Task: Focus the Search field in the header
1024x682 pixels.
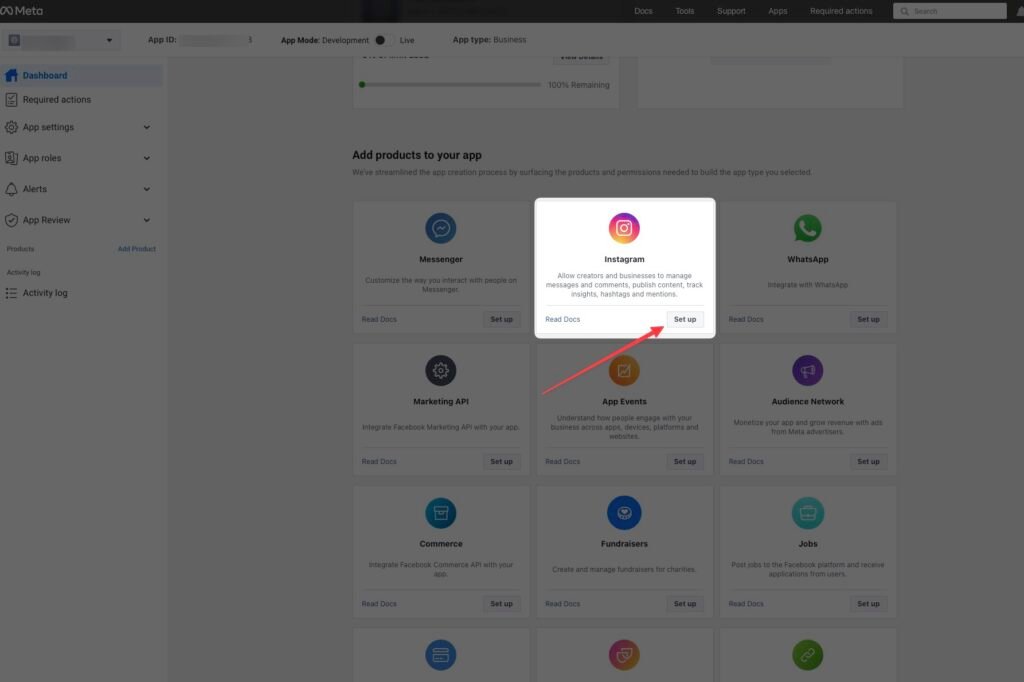Action: (950, 11)
